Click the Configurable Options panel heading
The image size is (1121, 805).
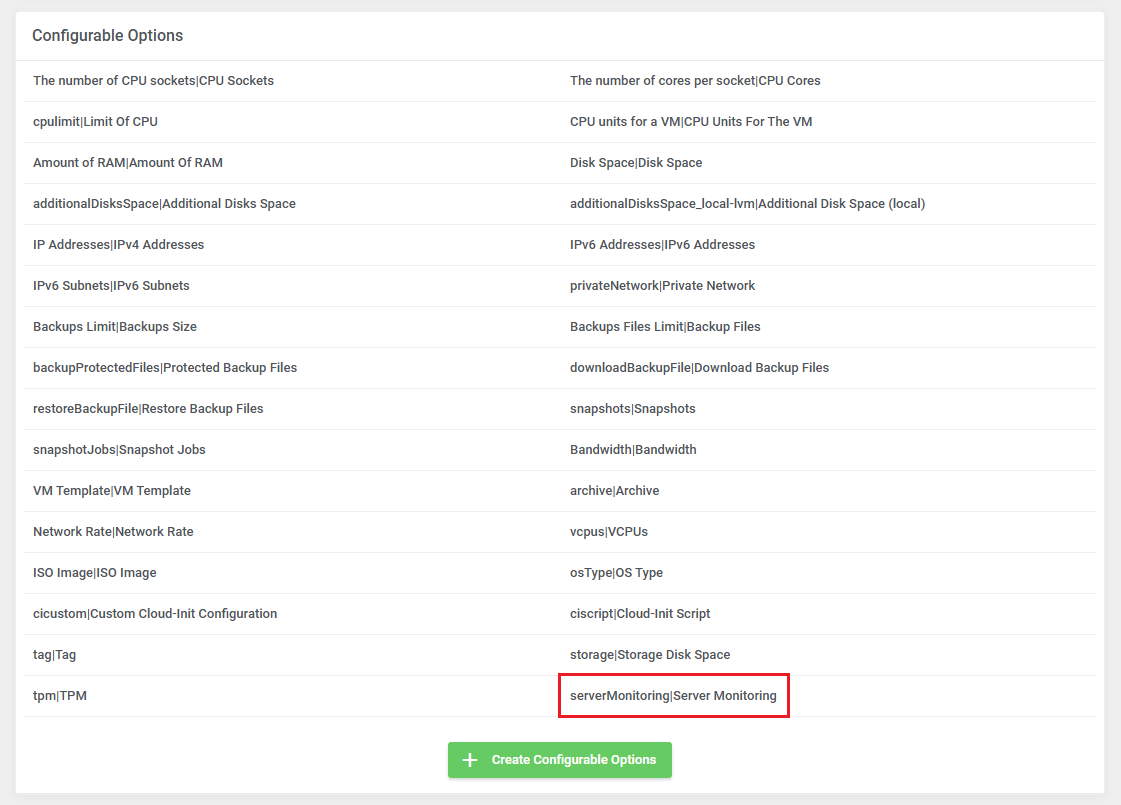tap(107, 36)
